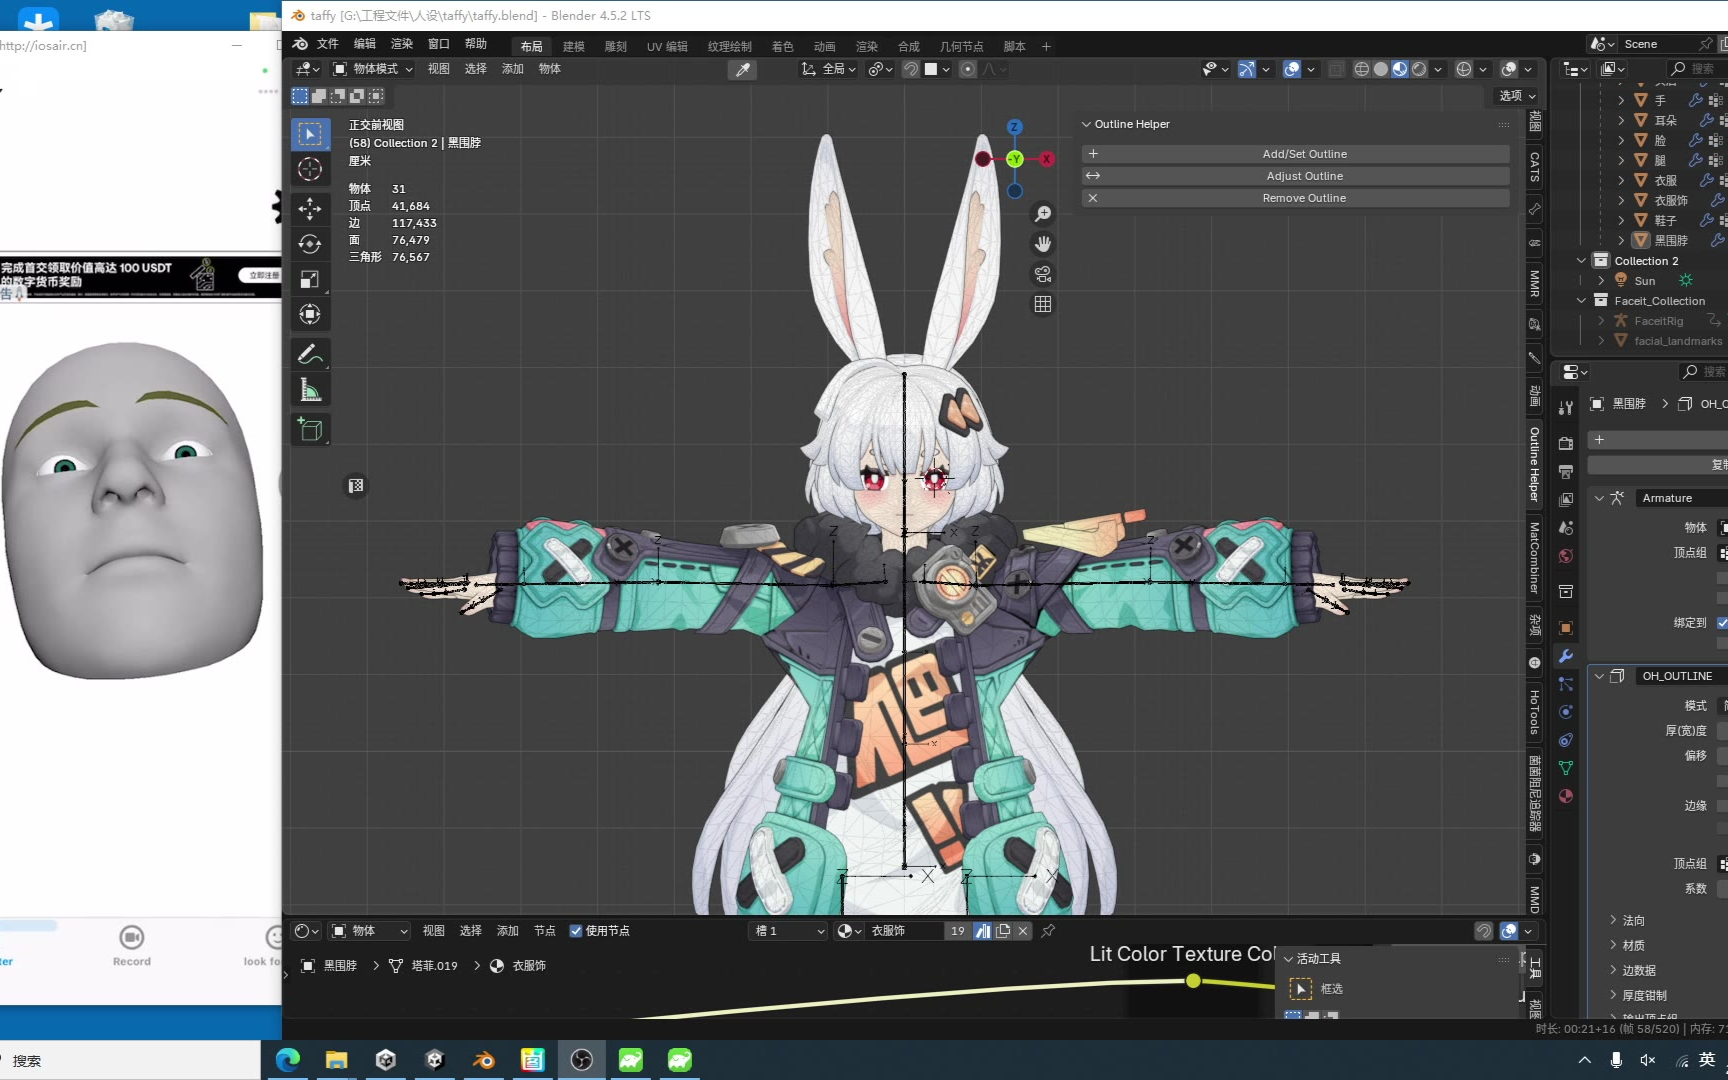The image size is (1728, 1080).
Task: Select the box Select tool in viewport toolbar
Action: pos(310,135)
